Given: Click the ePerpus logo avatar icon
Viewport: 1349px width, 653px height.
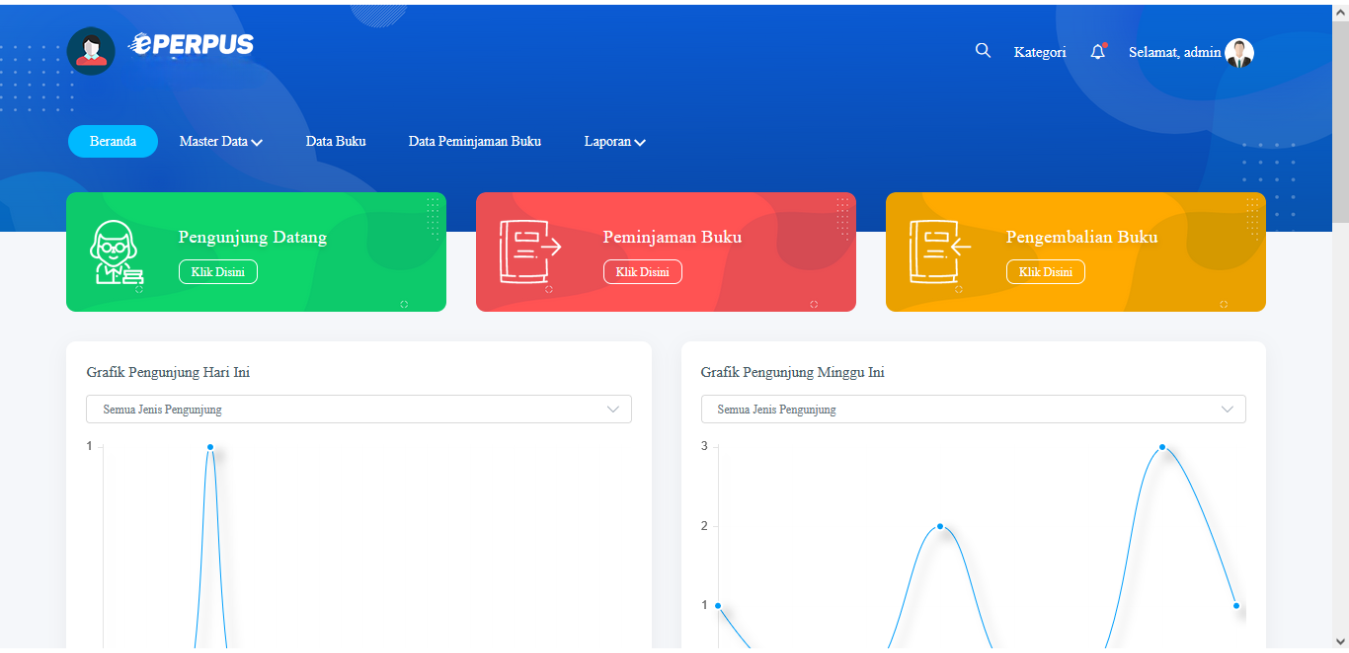Looking at the screenshot, I should [x=91, y=51].
